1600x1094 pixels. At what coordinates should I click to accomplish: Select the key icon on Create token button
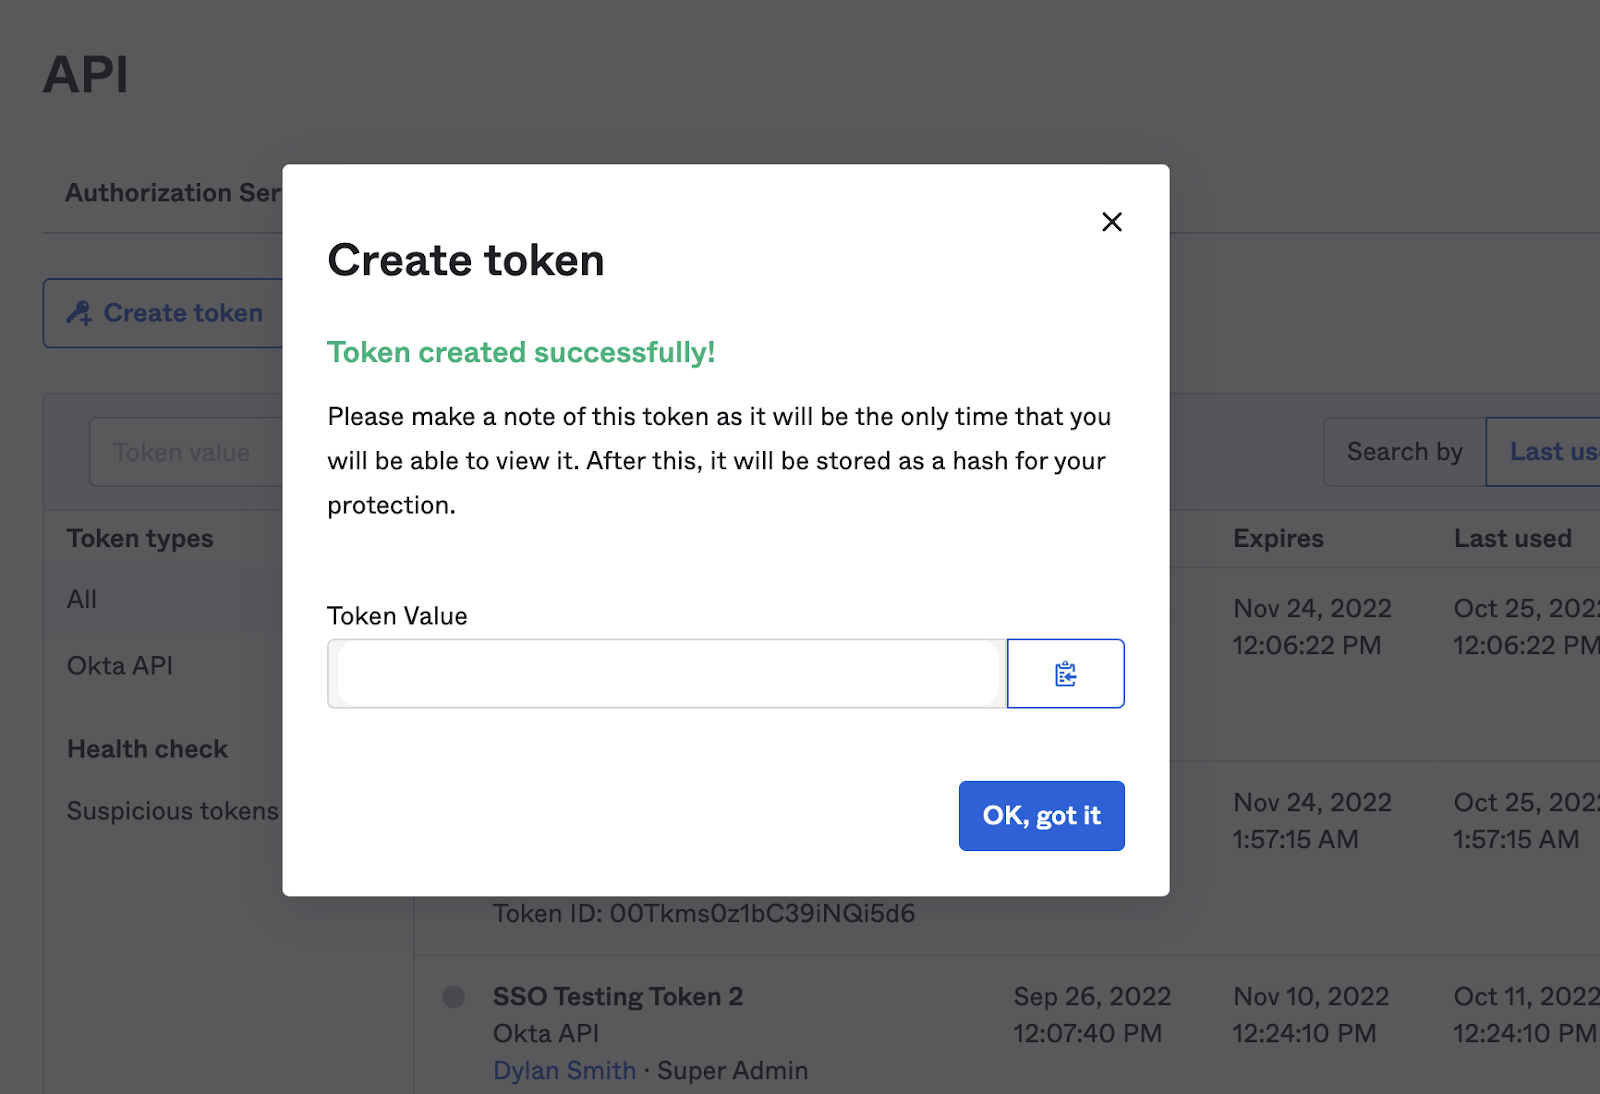click(81, 312)
